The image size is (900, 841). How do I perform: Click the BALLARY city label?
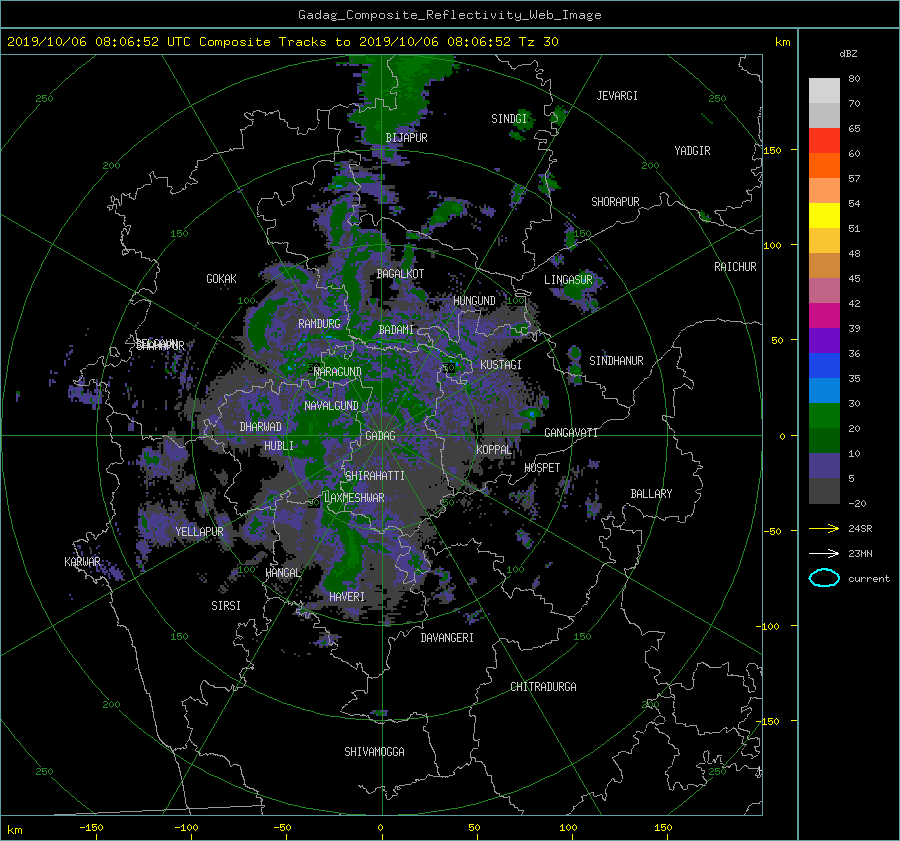(651, 494)
